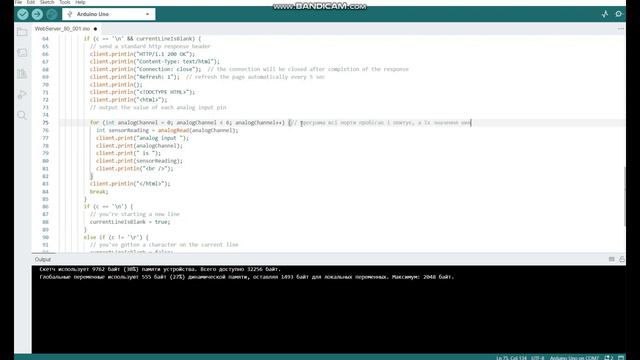
Task: Click the currentLineIsBlank = true line
Action: 130,222
